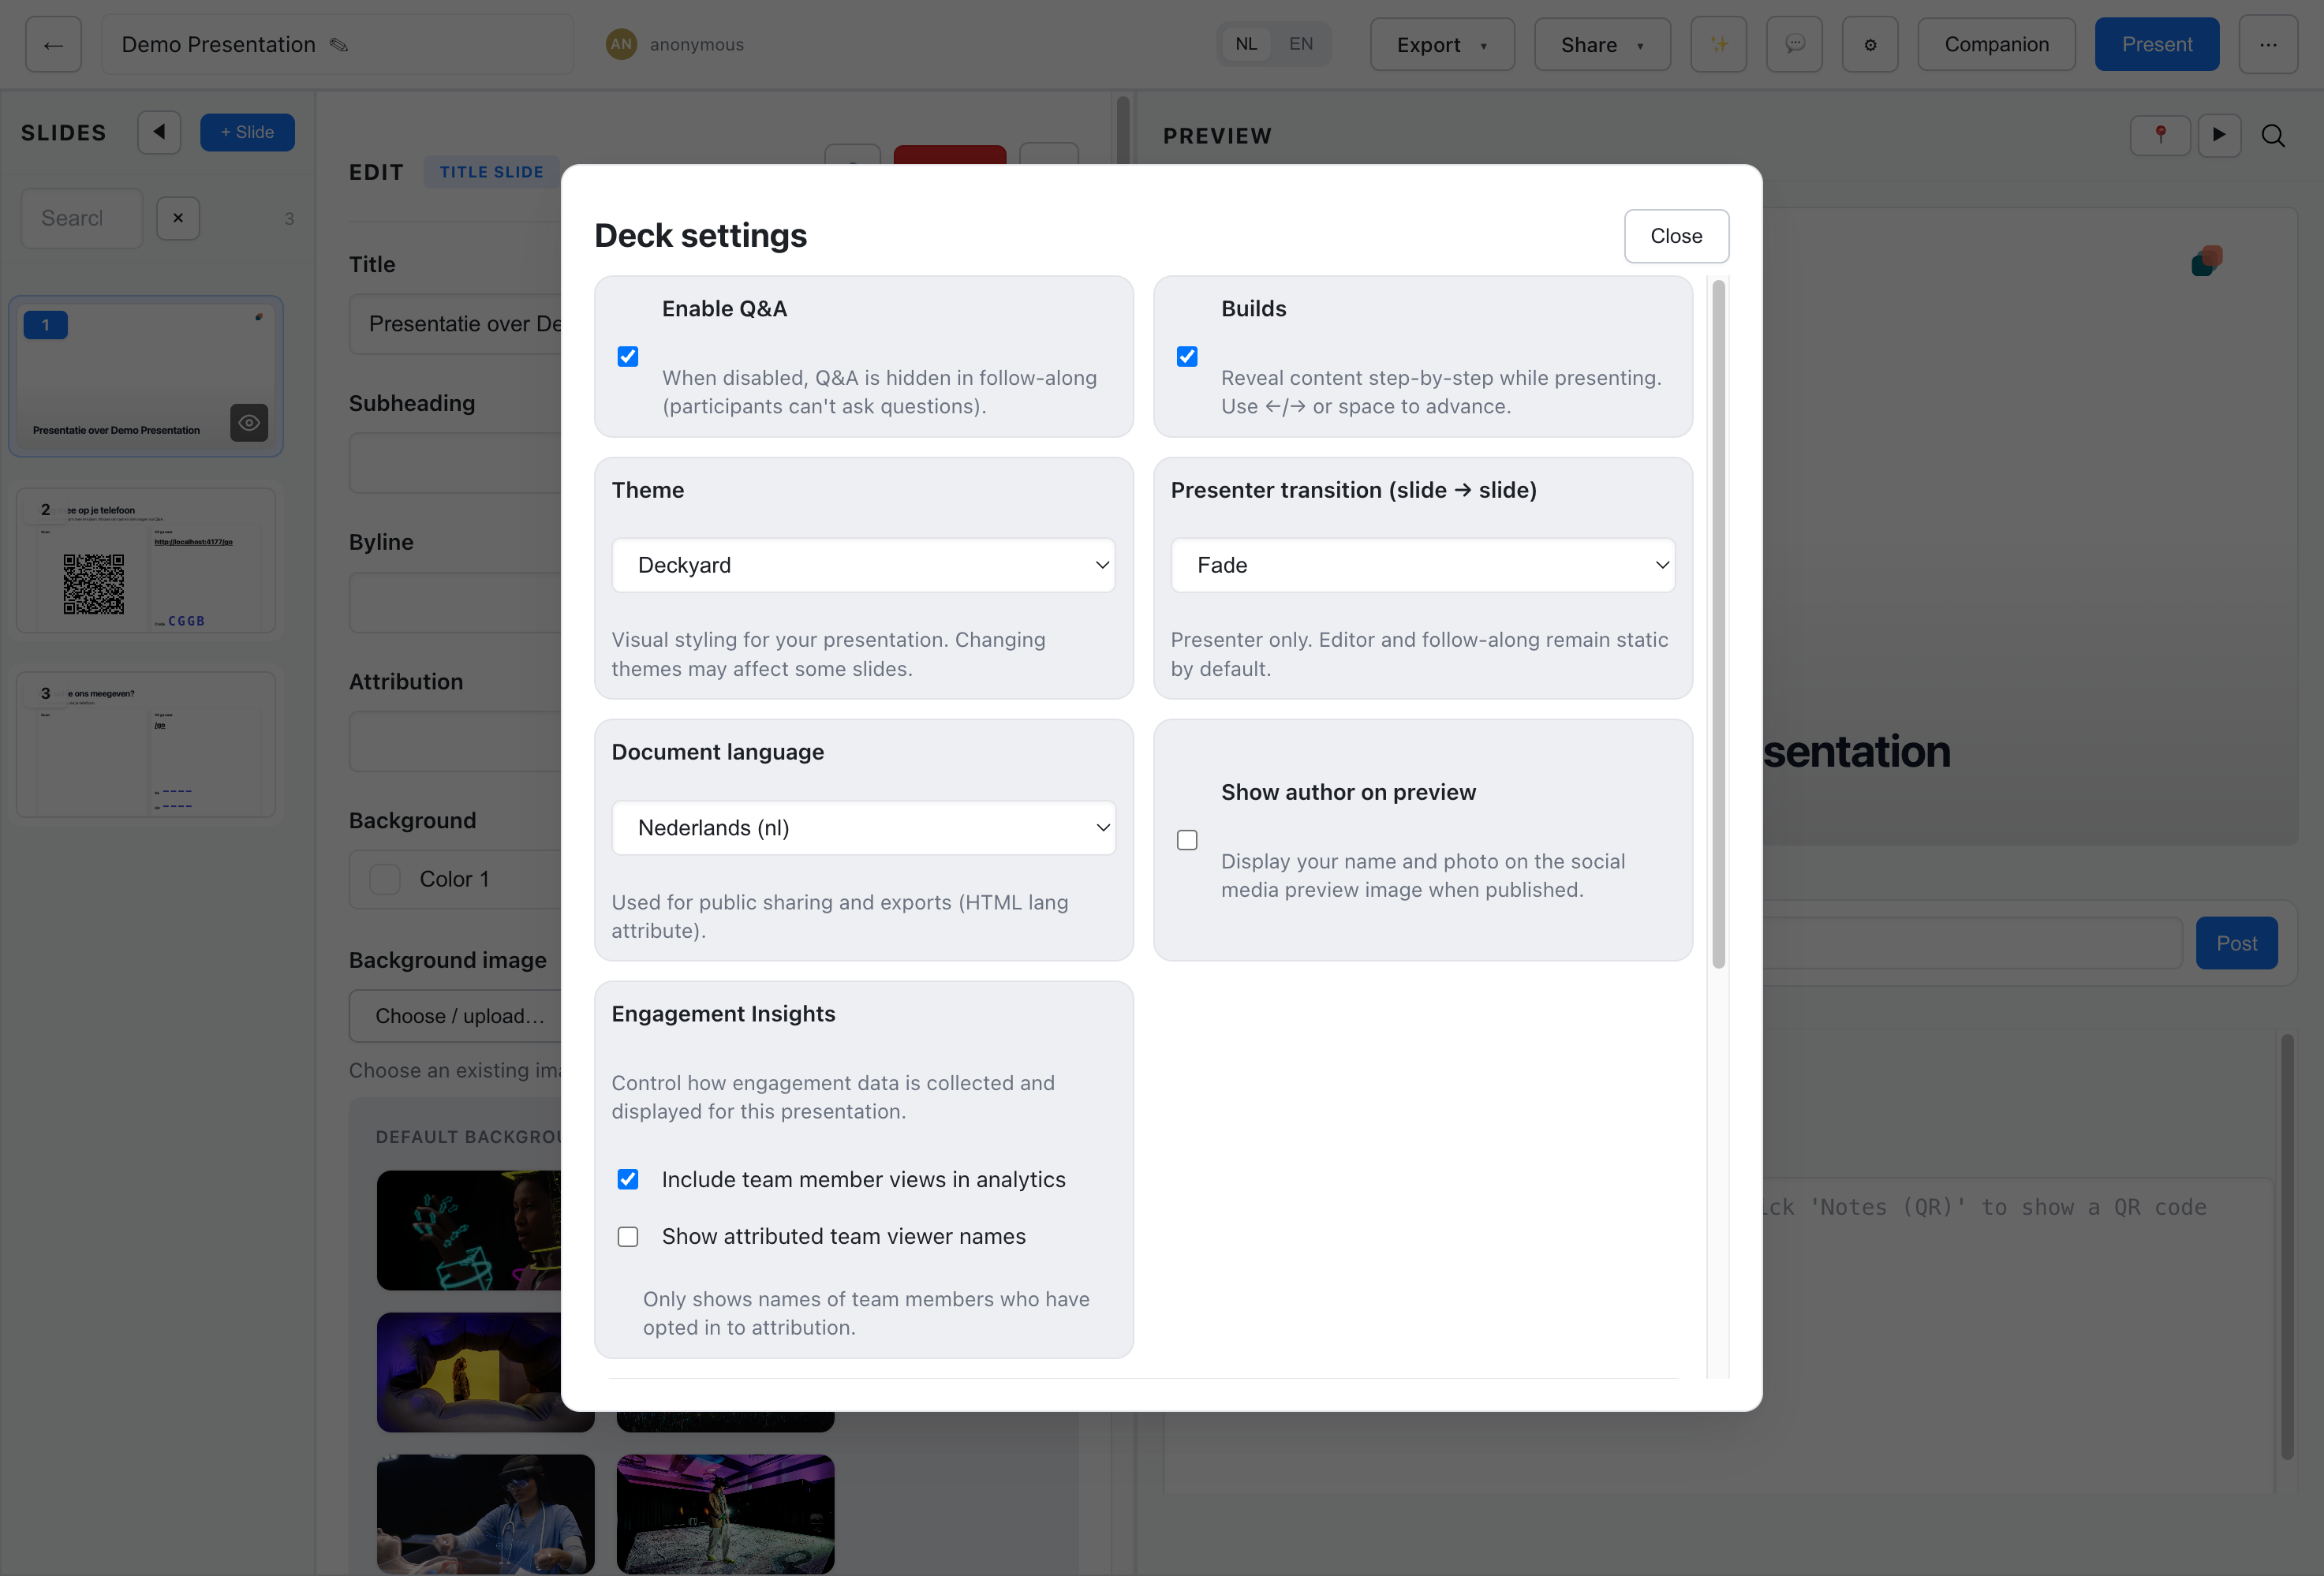Clear the slide search with X
The width and height of the screenshot is (2324, 1576).
pos(178,218)
